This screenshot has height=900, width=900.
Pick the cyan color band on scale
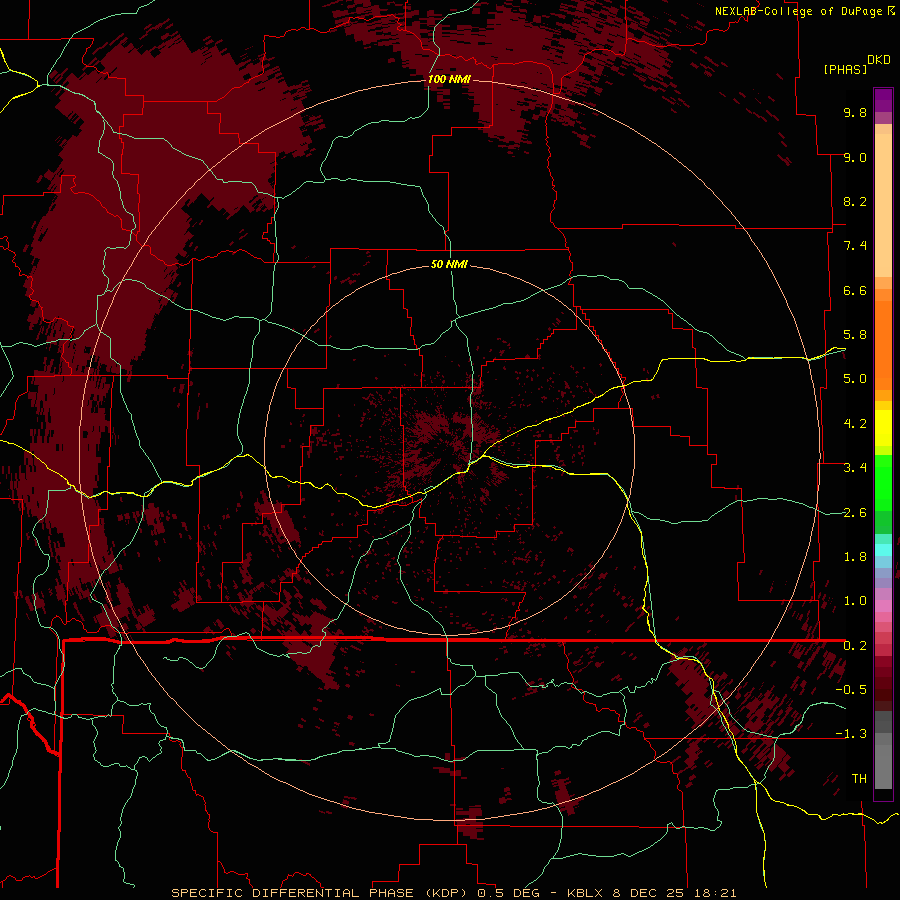pos(883,550)
